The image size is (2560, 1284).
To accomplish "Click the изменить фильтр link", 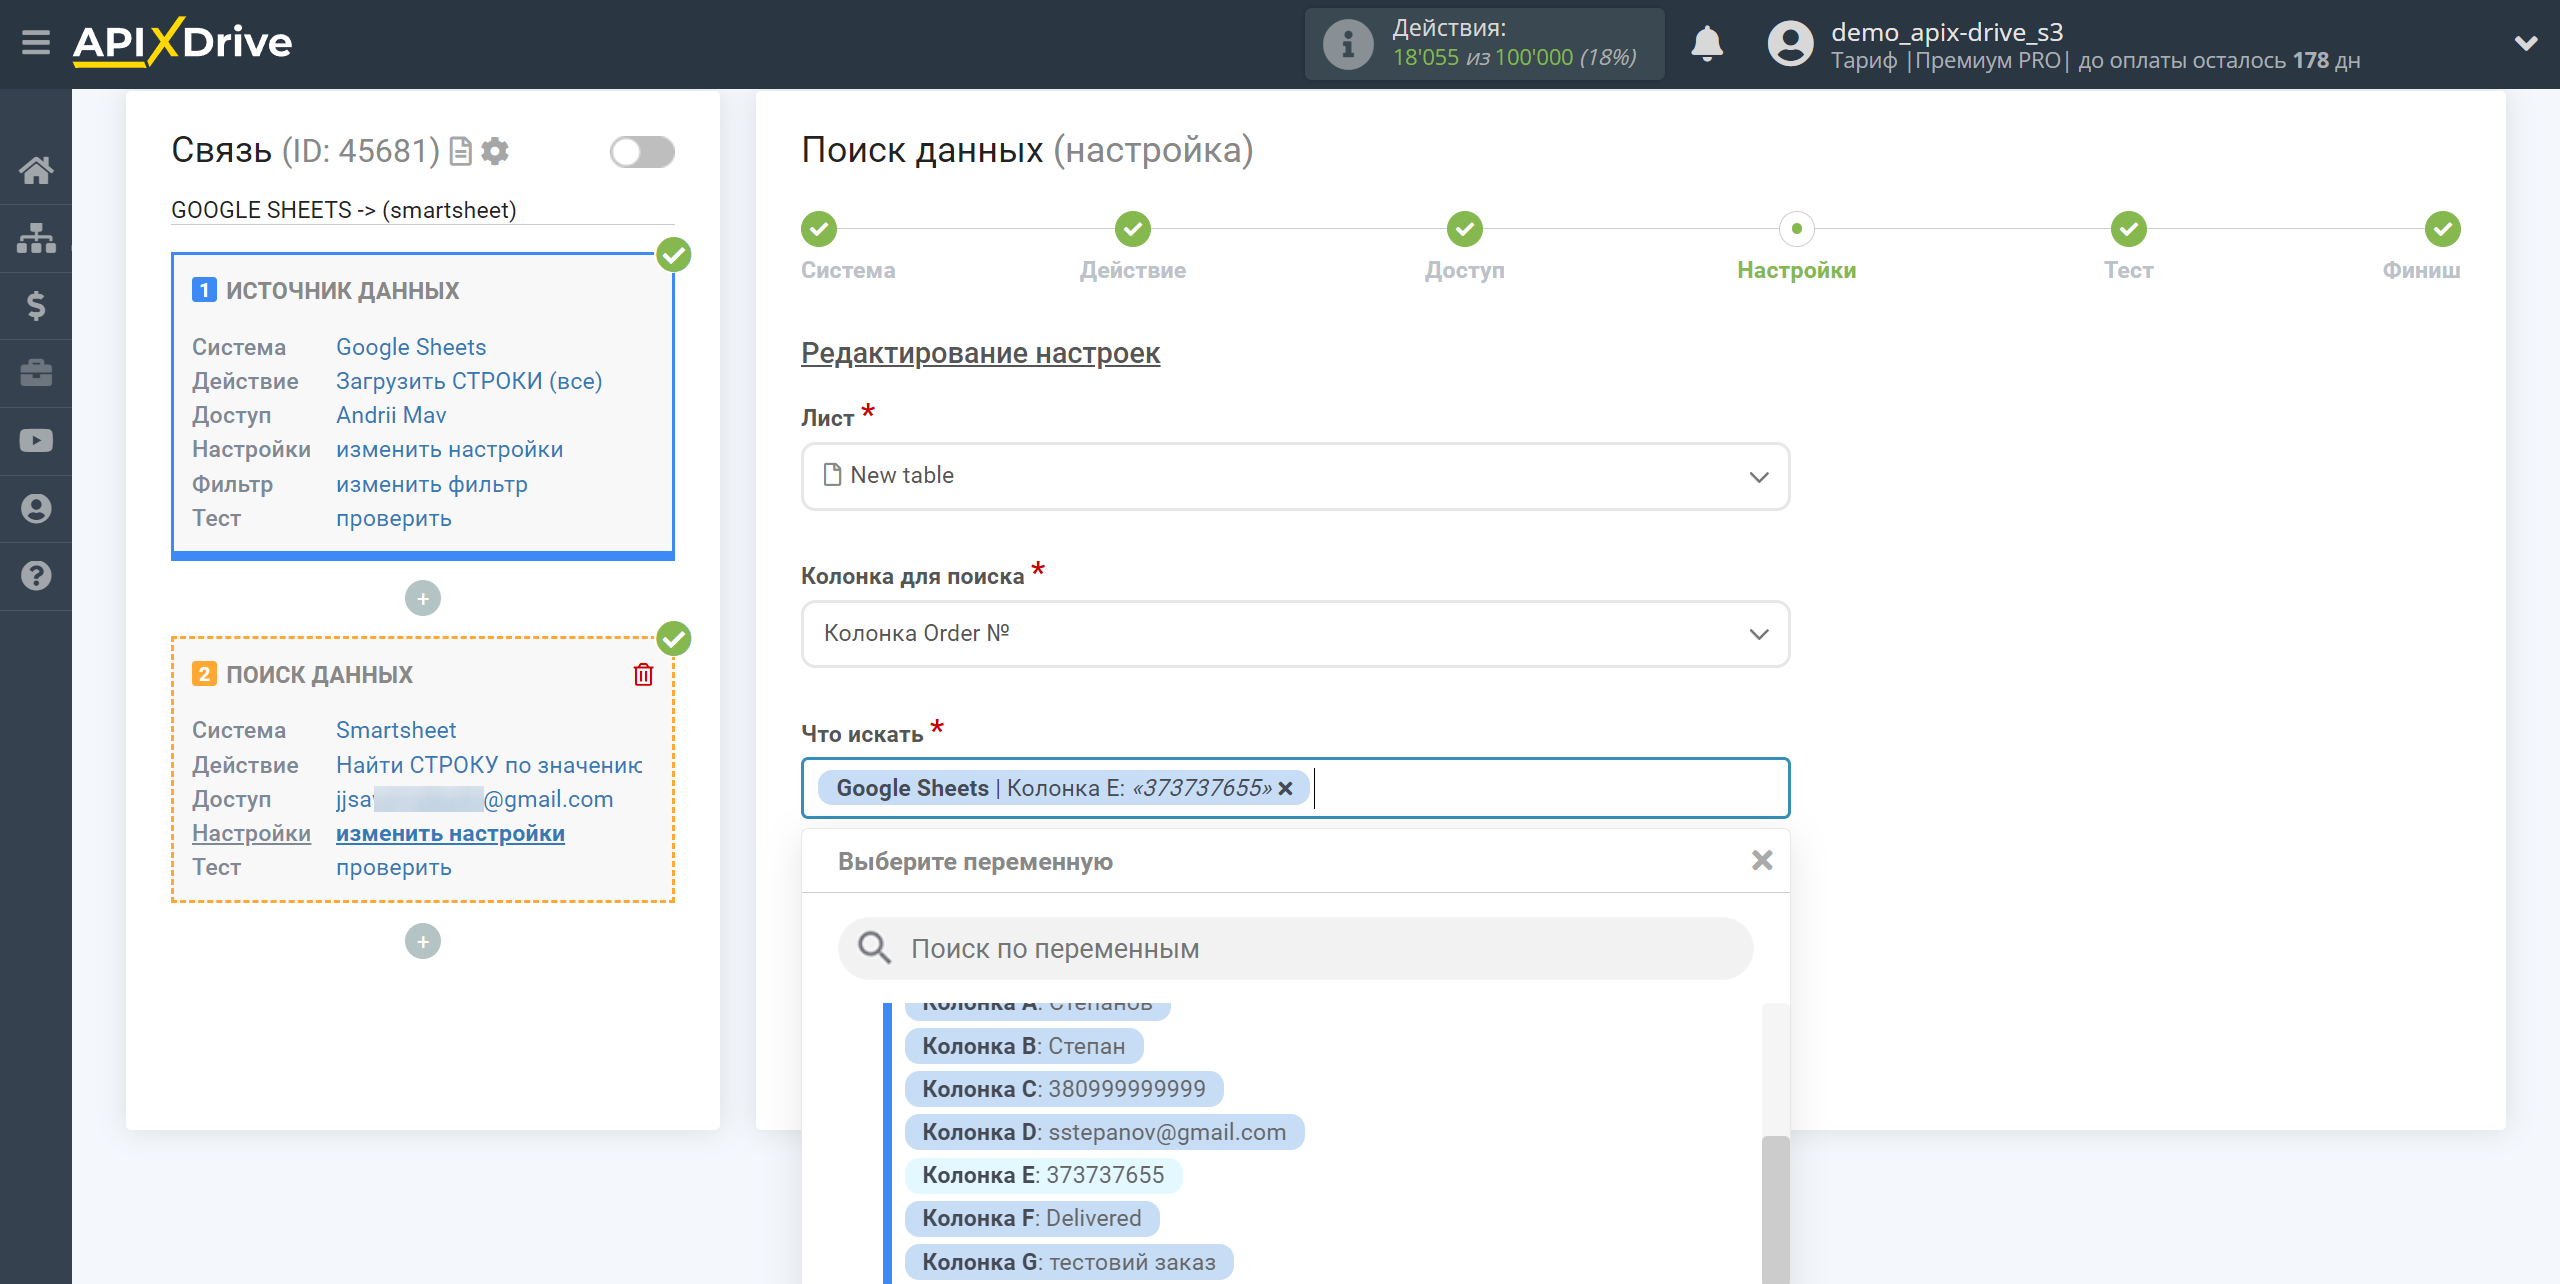I will (432, 483).
